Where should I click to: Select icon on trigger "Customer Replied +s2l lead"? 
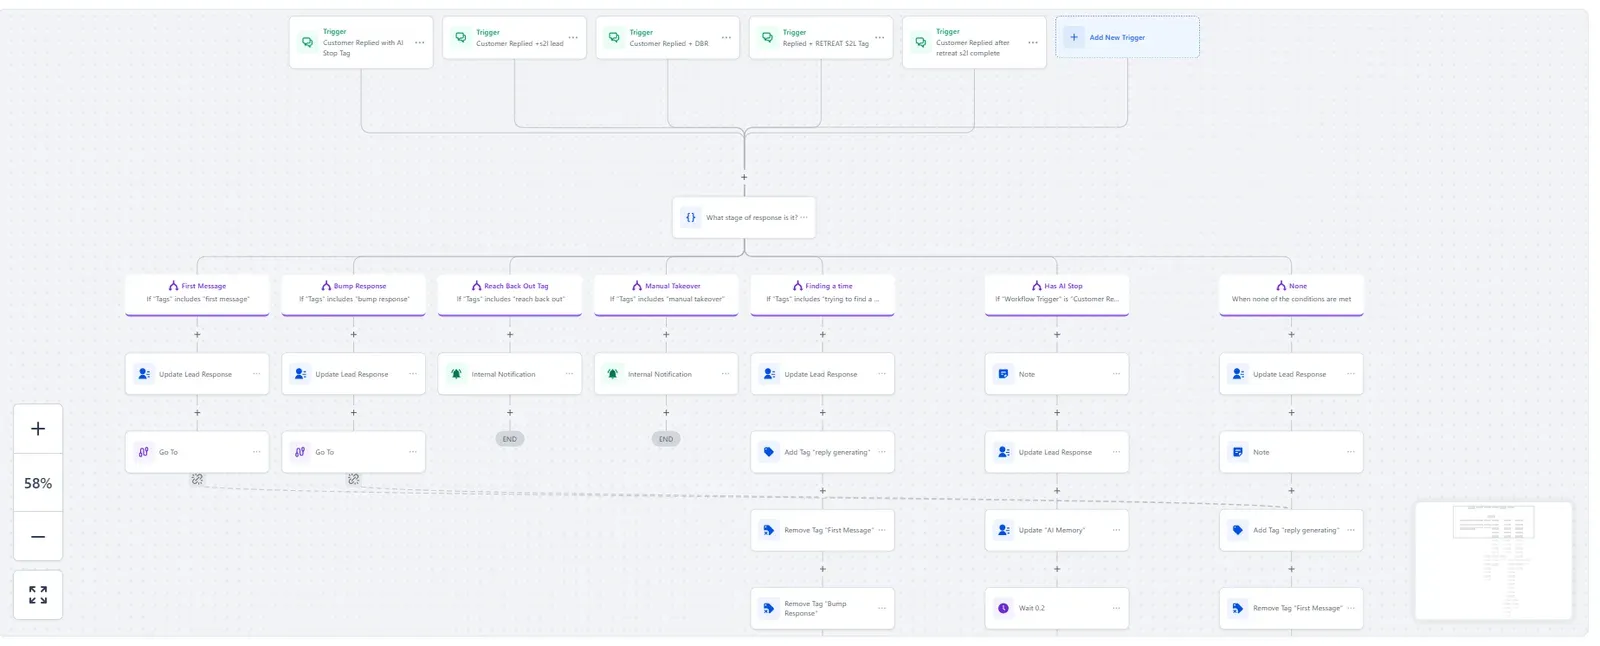coord(460,37)
